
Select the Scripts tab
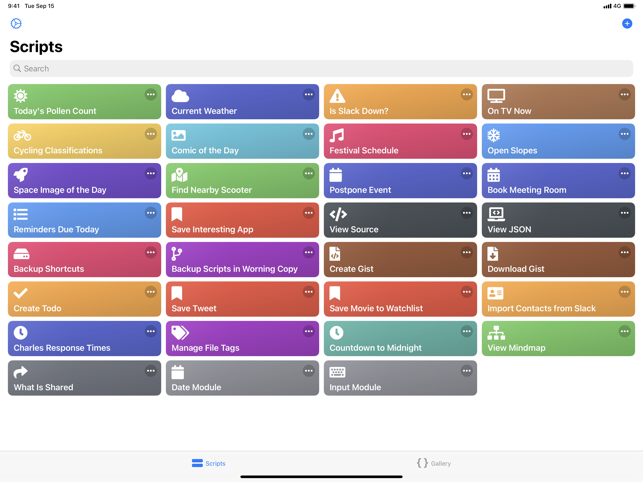click(x=209, y=463)
